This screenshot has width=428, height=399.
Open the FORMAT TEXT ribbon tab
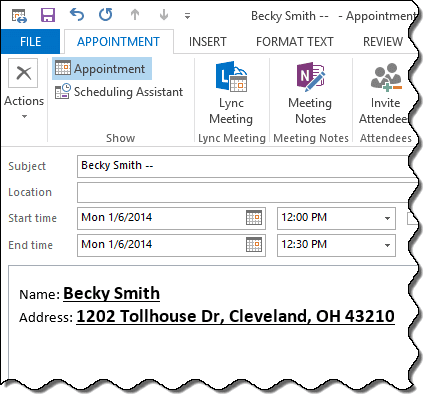pyautogui.click(x=295, y=42)
